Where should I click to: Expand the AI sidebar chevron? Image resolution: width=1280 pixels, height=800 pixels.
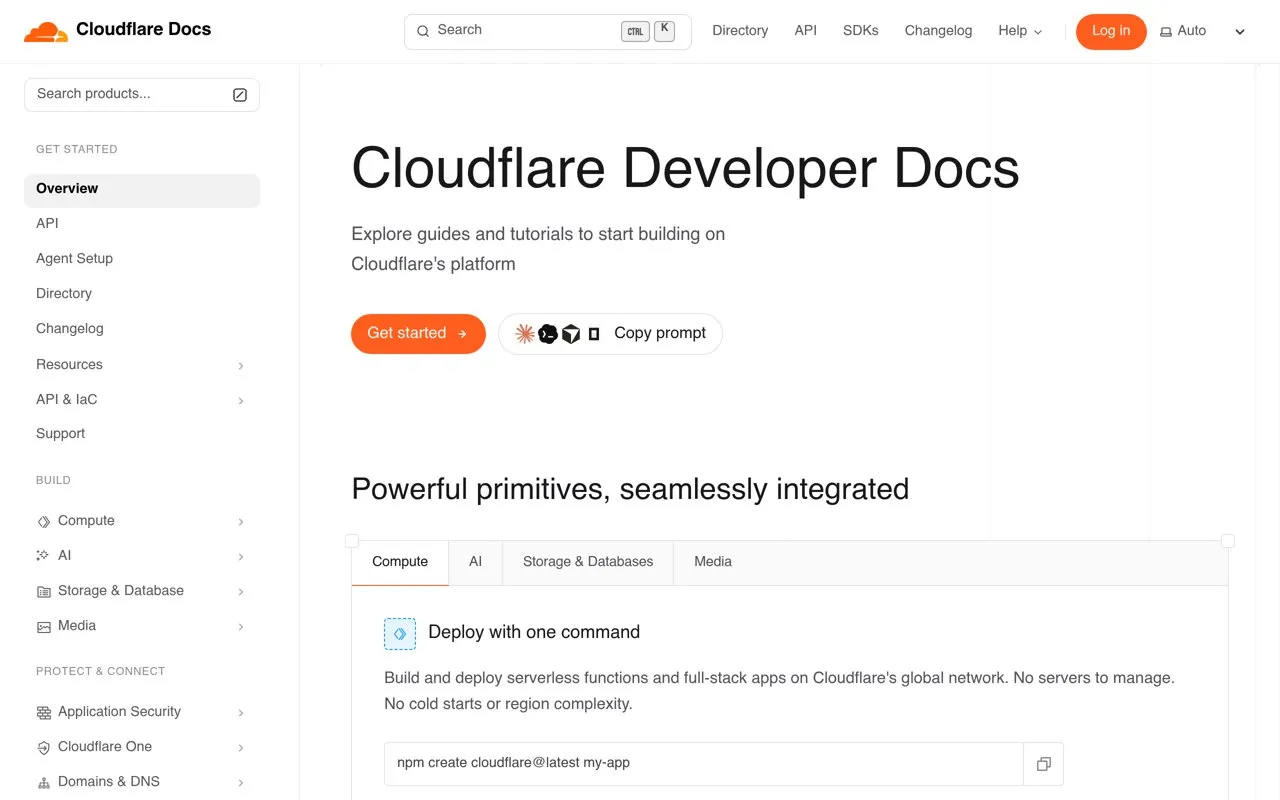point(241,557)
